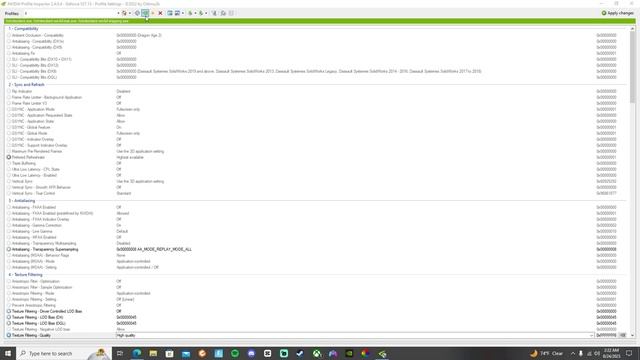Click Apply changes button
The image size is (640, 360).
click(618, 13)
